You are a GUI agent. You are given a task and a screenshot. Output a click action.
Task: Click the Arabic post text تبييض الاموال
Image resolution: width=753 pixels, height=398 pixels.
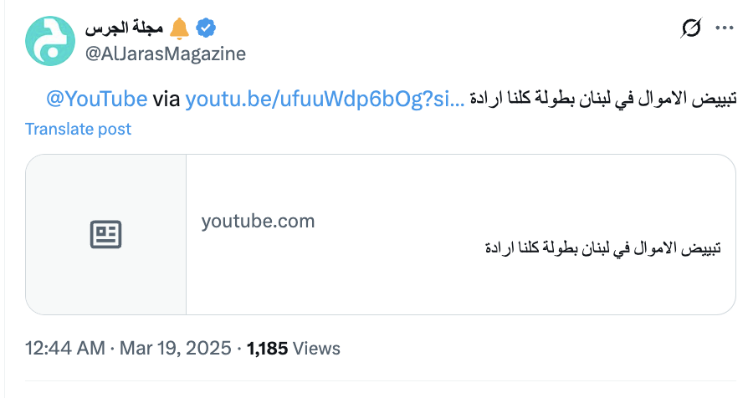click(603, 98)
